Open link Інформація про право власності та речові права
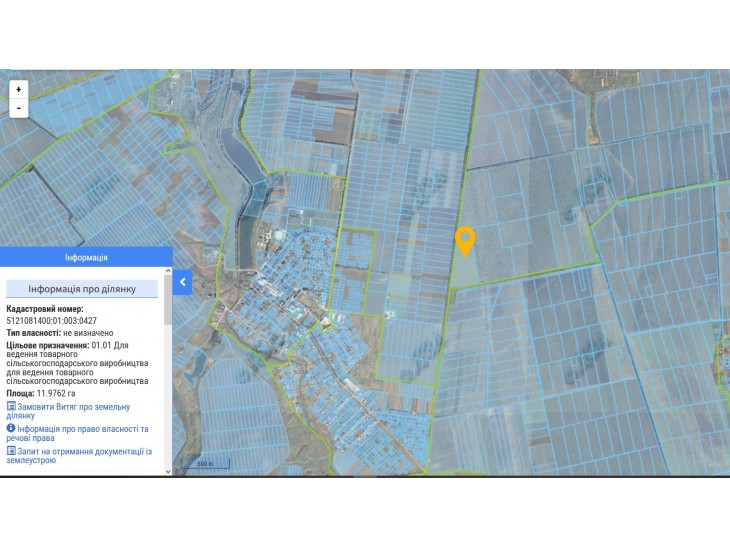 77,433
